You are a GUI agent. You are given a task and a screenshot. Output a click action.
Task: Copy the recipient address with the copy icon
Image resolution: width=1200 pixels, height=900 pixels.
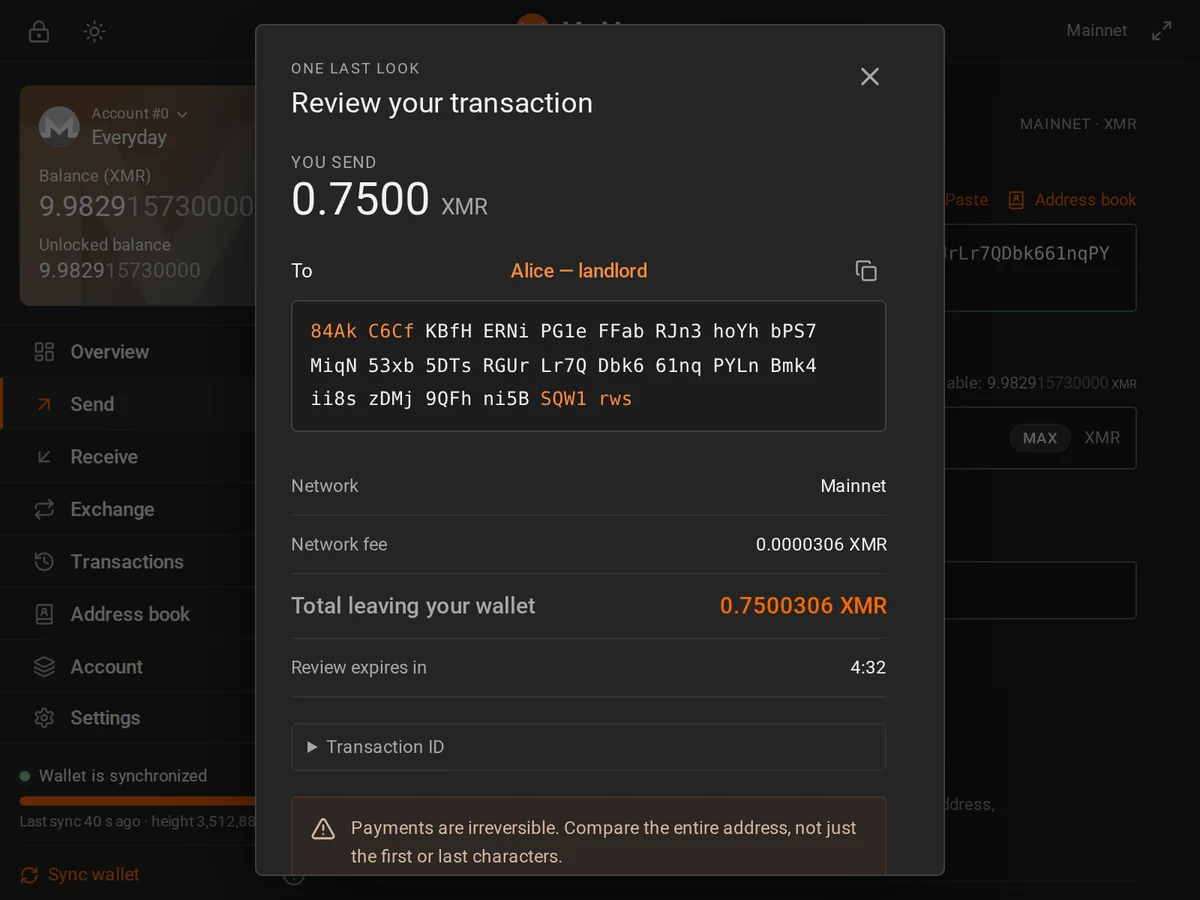pyautogui.click(x=866, y=271)
